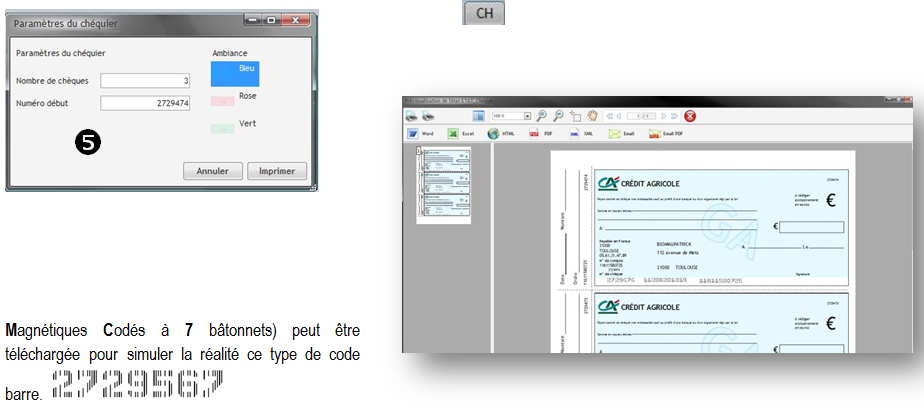Click the zoom out magnifier icon
924x414 pixels.
tap(558, 116)
